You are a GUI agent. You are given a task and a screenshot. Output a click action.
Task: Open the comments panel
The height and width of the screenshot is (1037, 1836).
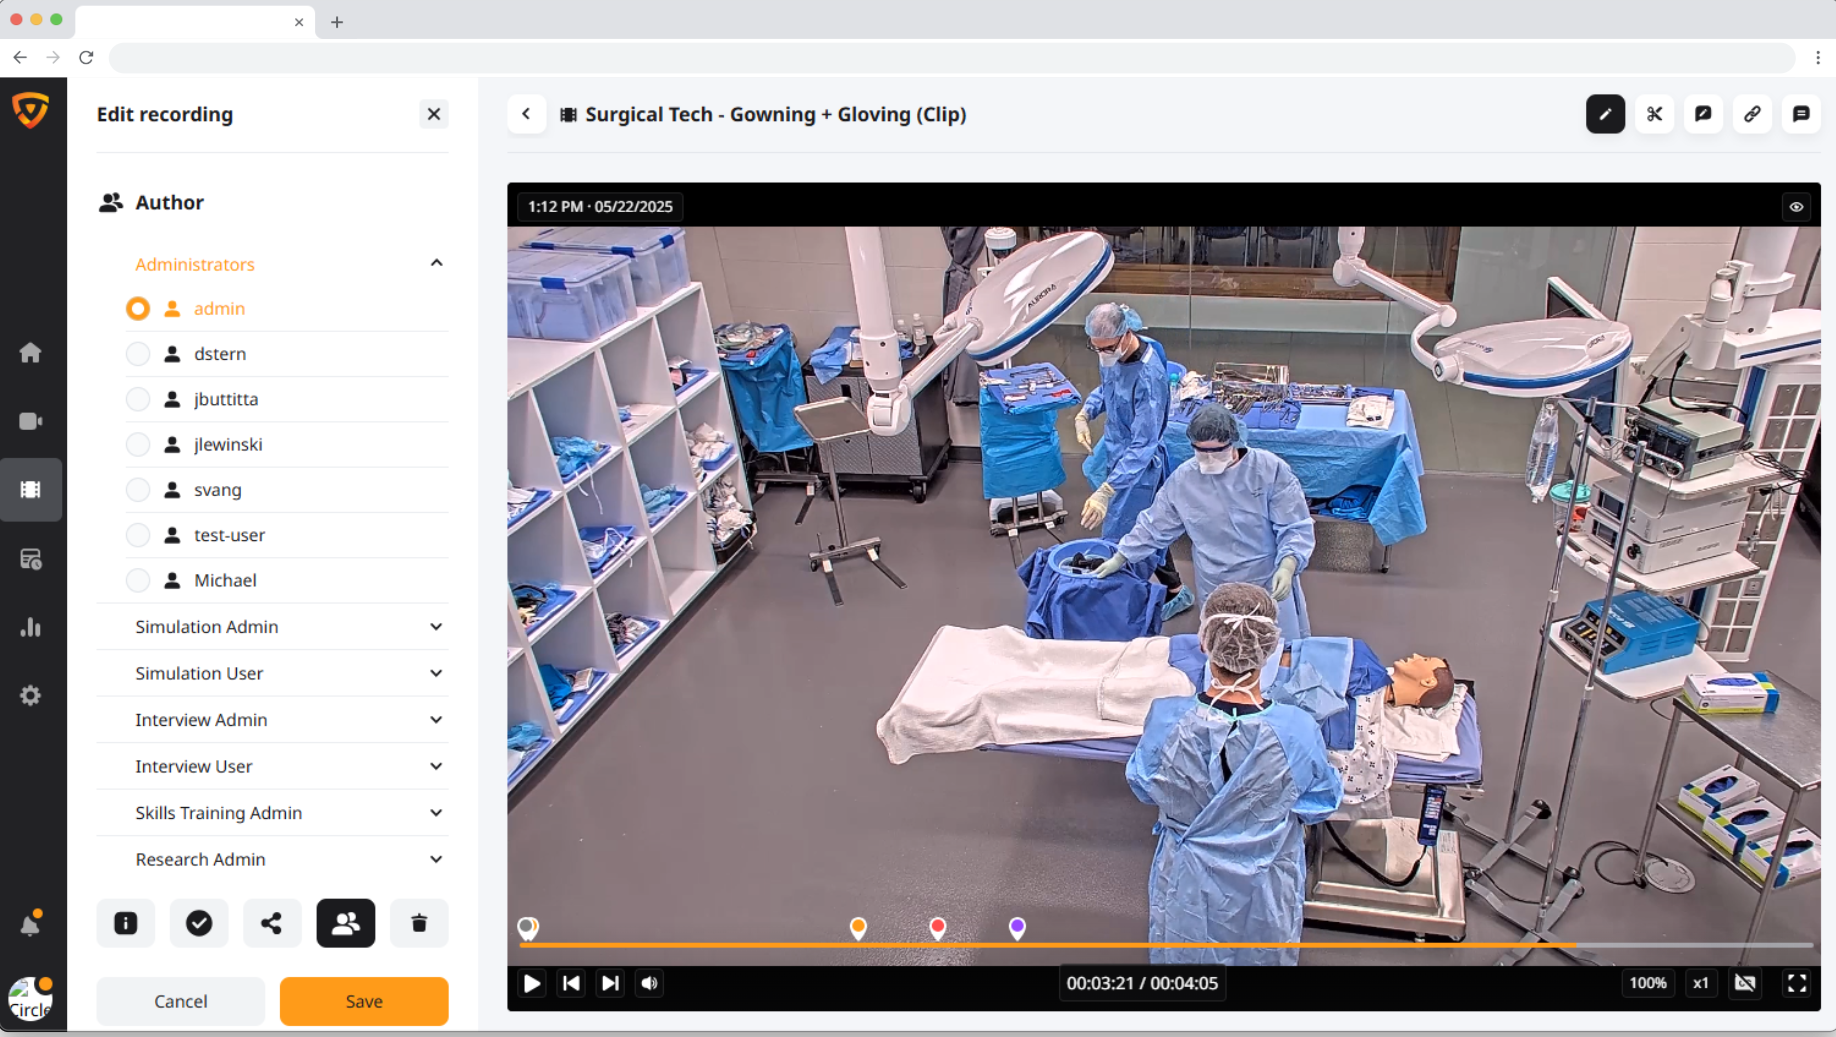1801,114
